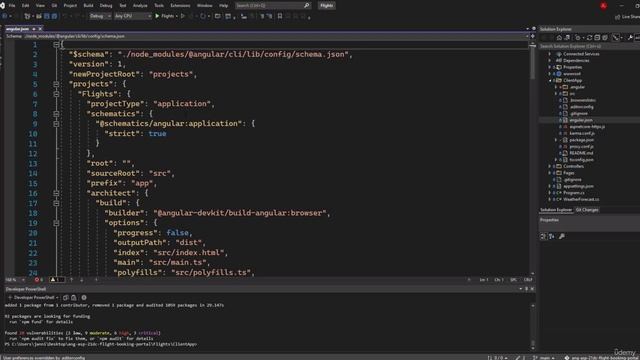This screenshot has height=360, width=640.
Task: Select appsettings.json file
Action: pyautogui.click(x=578, y=186)
